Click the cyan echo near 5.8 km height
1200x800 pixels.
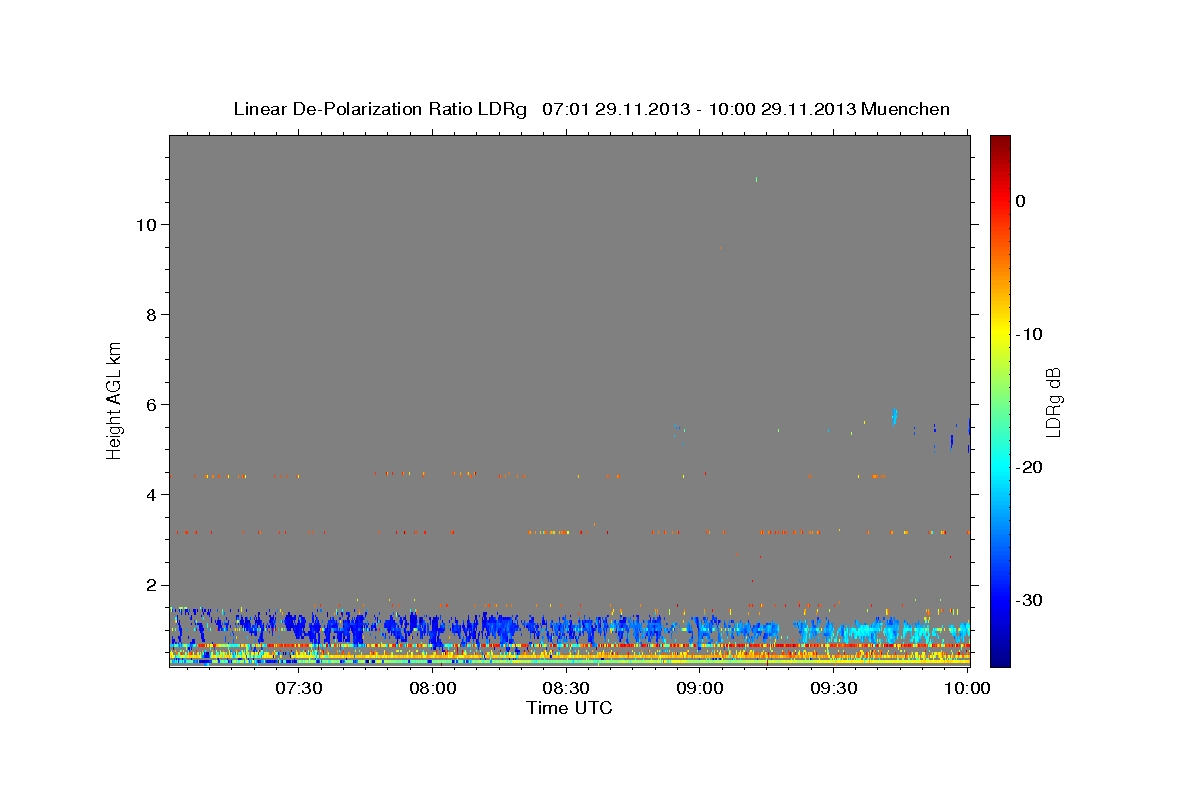[x=894, y=414]
